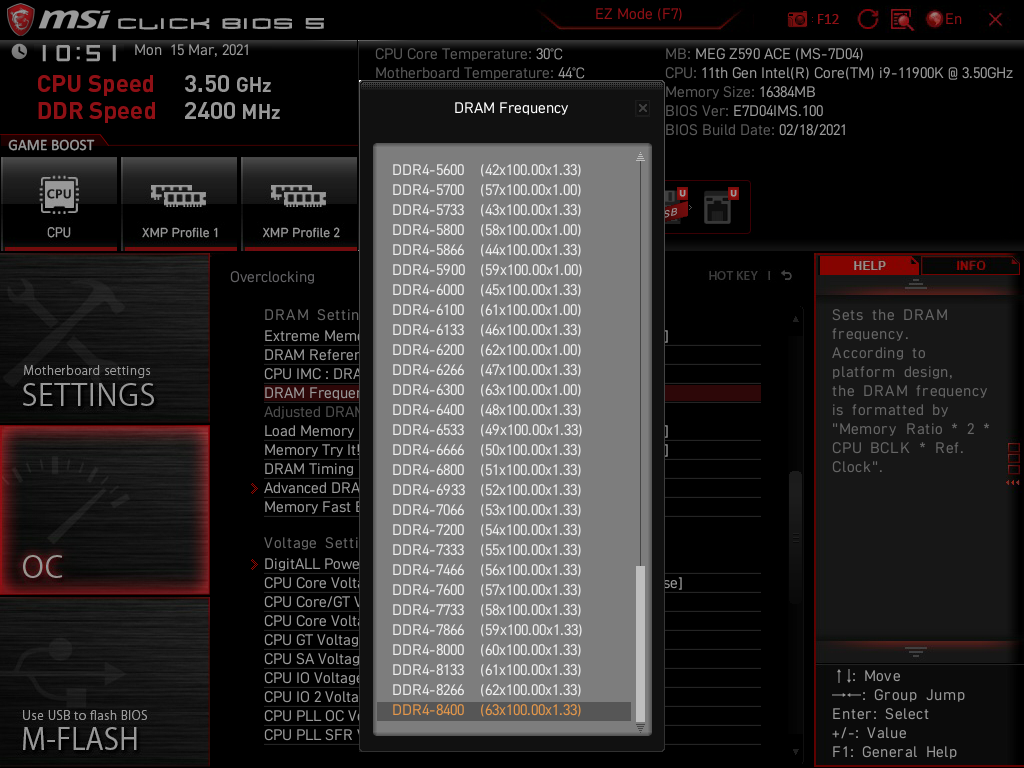
Task: Select DDR4-8266 frequency option
Action: click(x=504, y=690)
